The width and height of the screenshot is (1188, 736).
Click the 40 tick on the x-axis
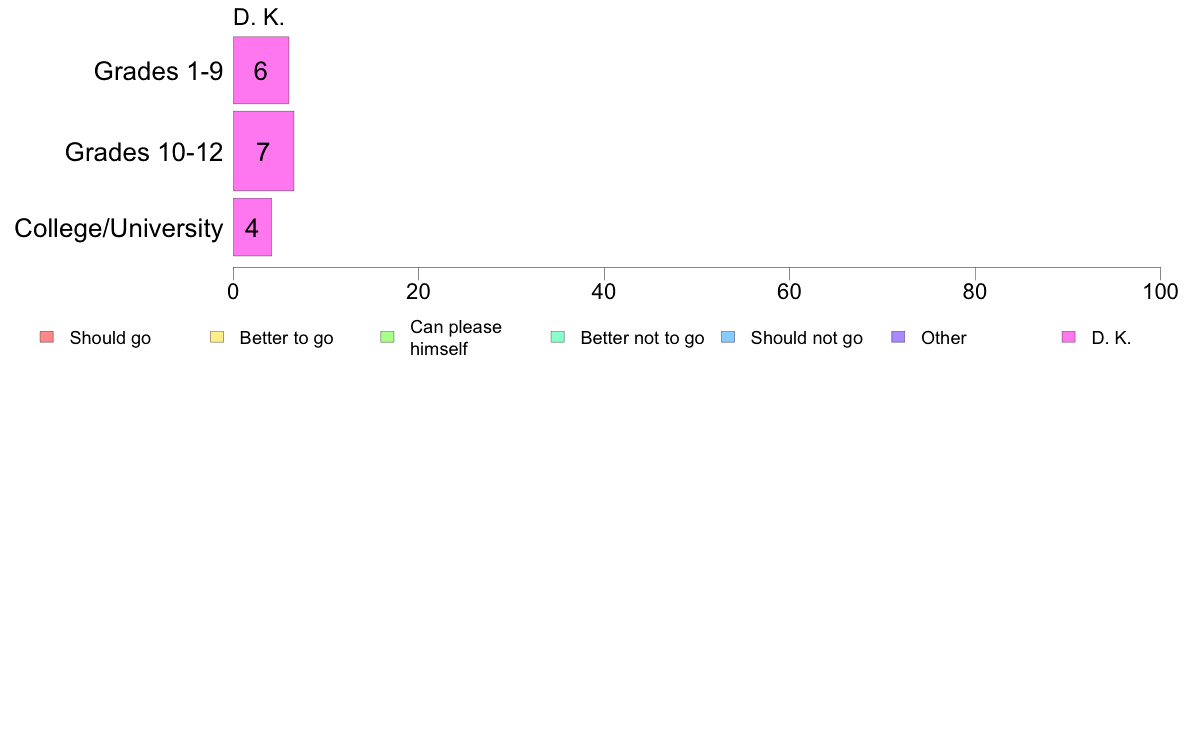point(604,292)
